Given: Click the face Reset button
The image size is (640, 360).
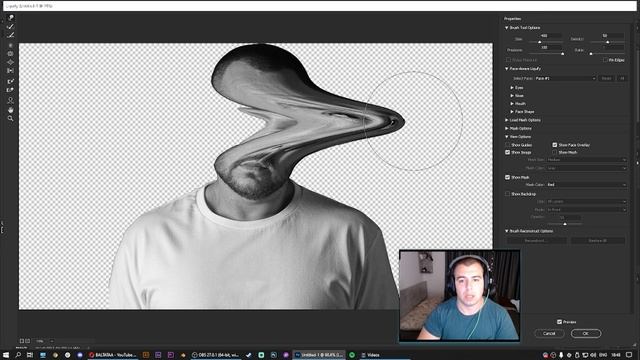Looking at the screenshot, I should 607,78.
